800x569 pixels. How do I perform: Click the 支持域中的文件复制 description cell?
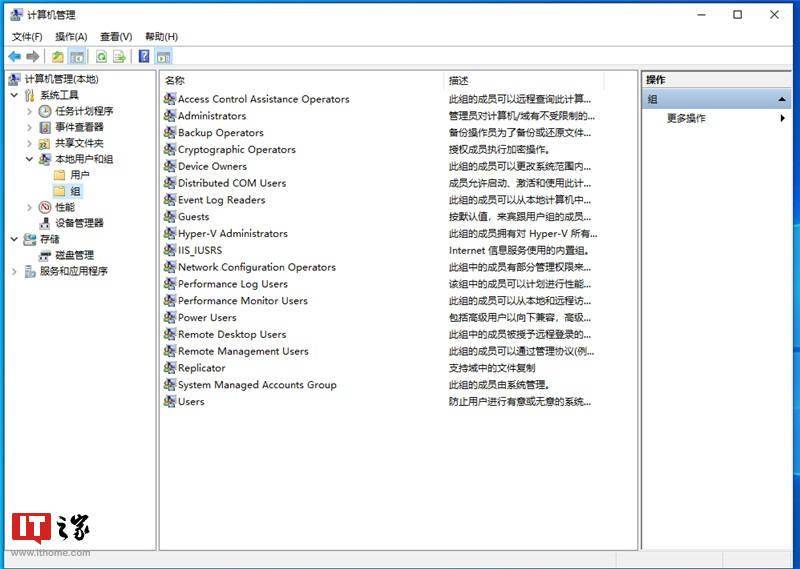(x=492, y=368)
